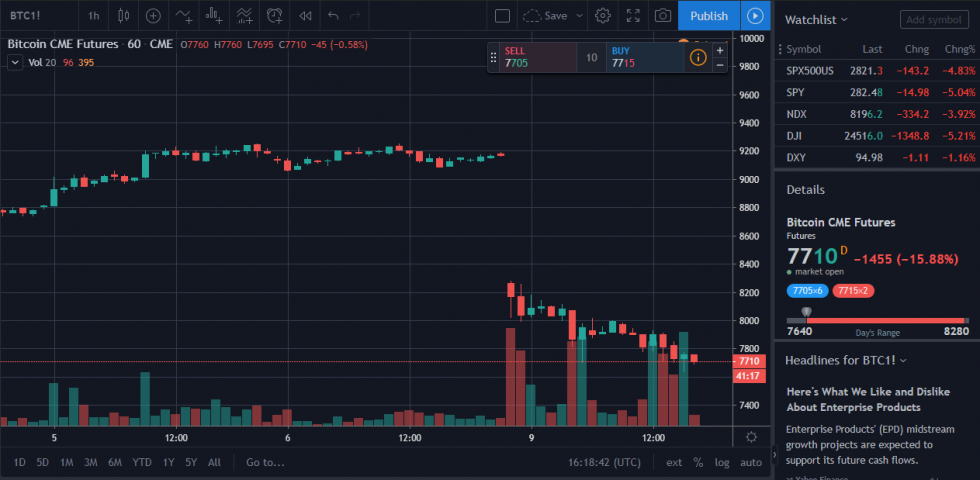The height and width of the screenshot is (480, 980).
Task: Select NDX row in the watchlist
Action: pos(877,114)
